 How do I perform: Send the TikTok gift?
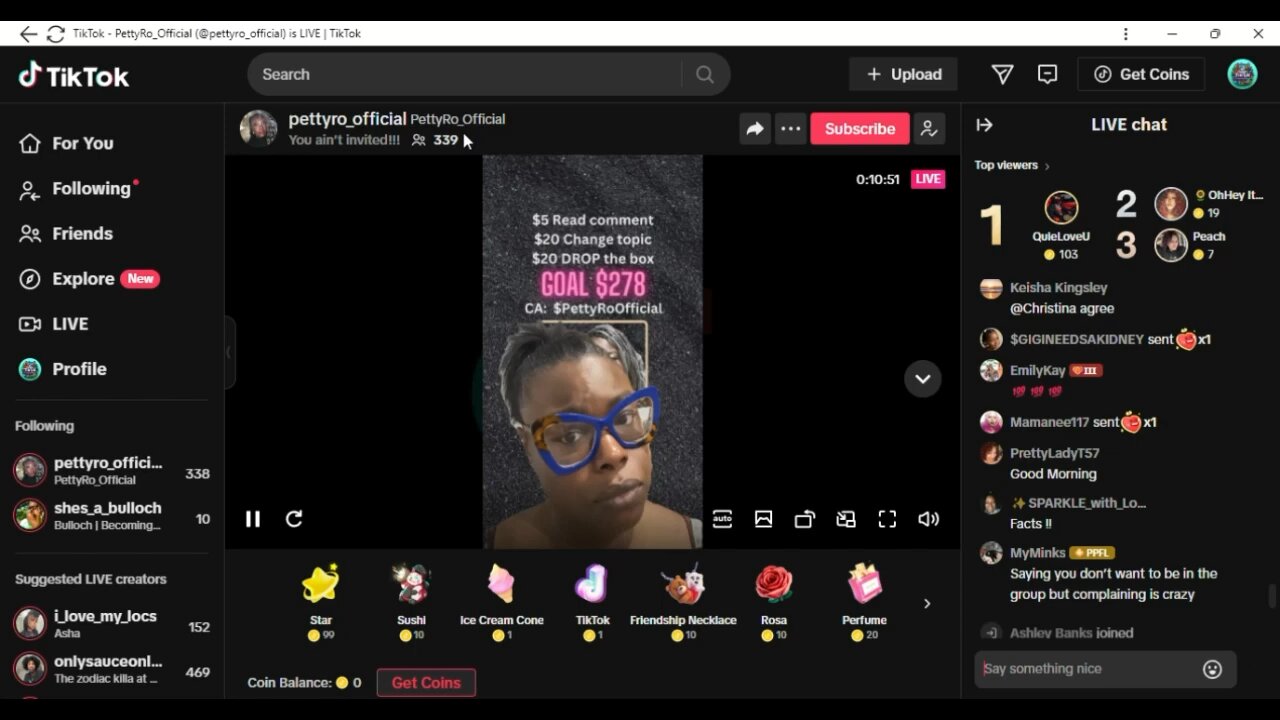click(x=592, y=602)
